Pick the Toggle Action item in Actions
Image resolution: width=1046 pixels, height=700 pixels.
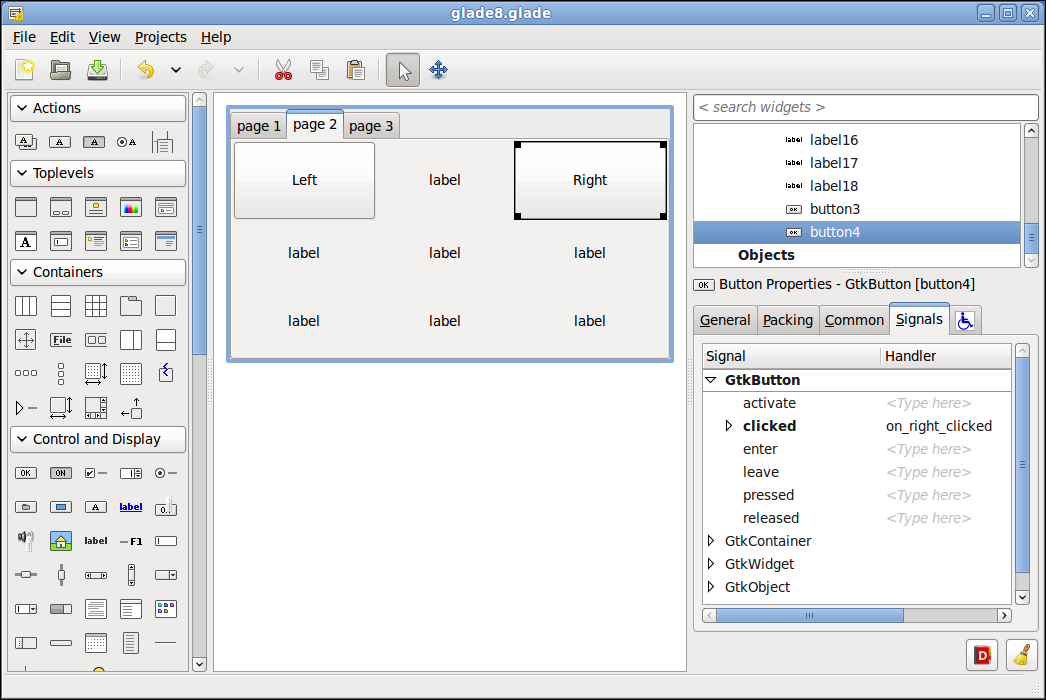click(x=94, y=142)
